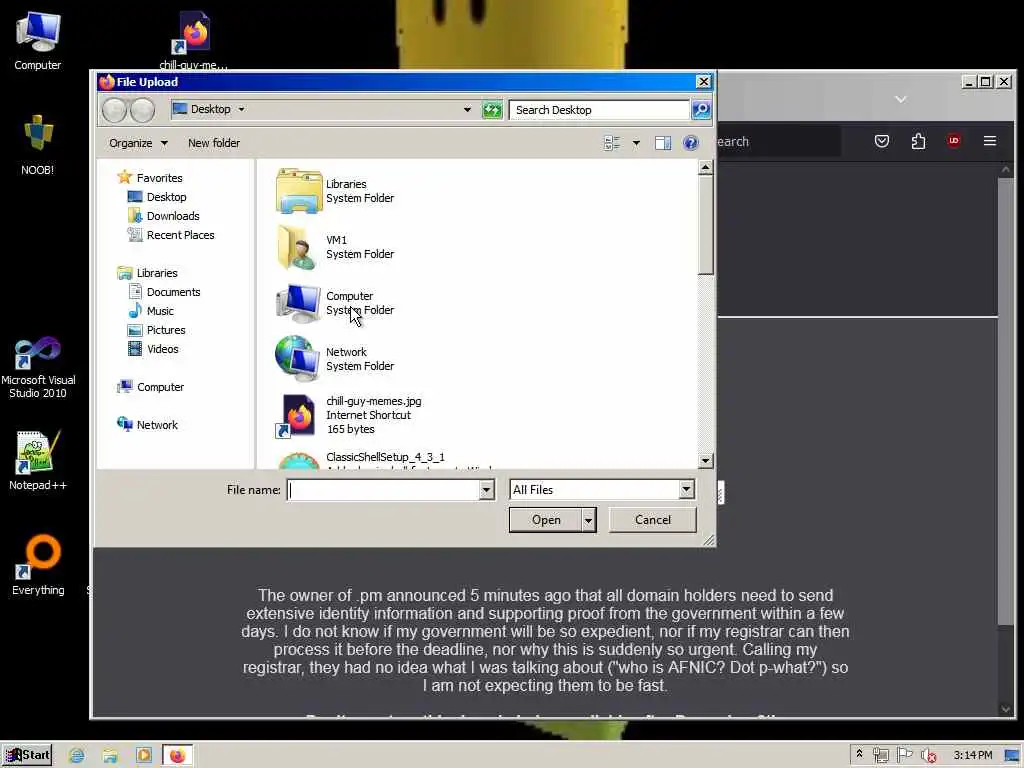Select Computer in navigation pane
Screen dimensions: 1024x768
click(160, 387)
